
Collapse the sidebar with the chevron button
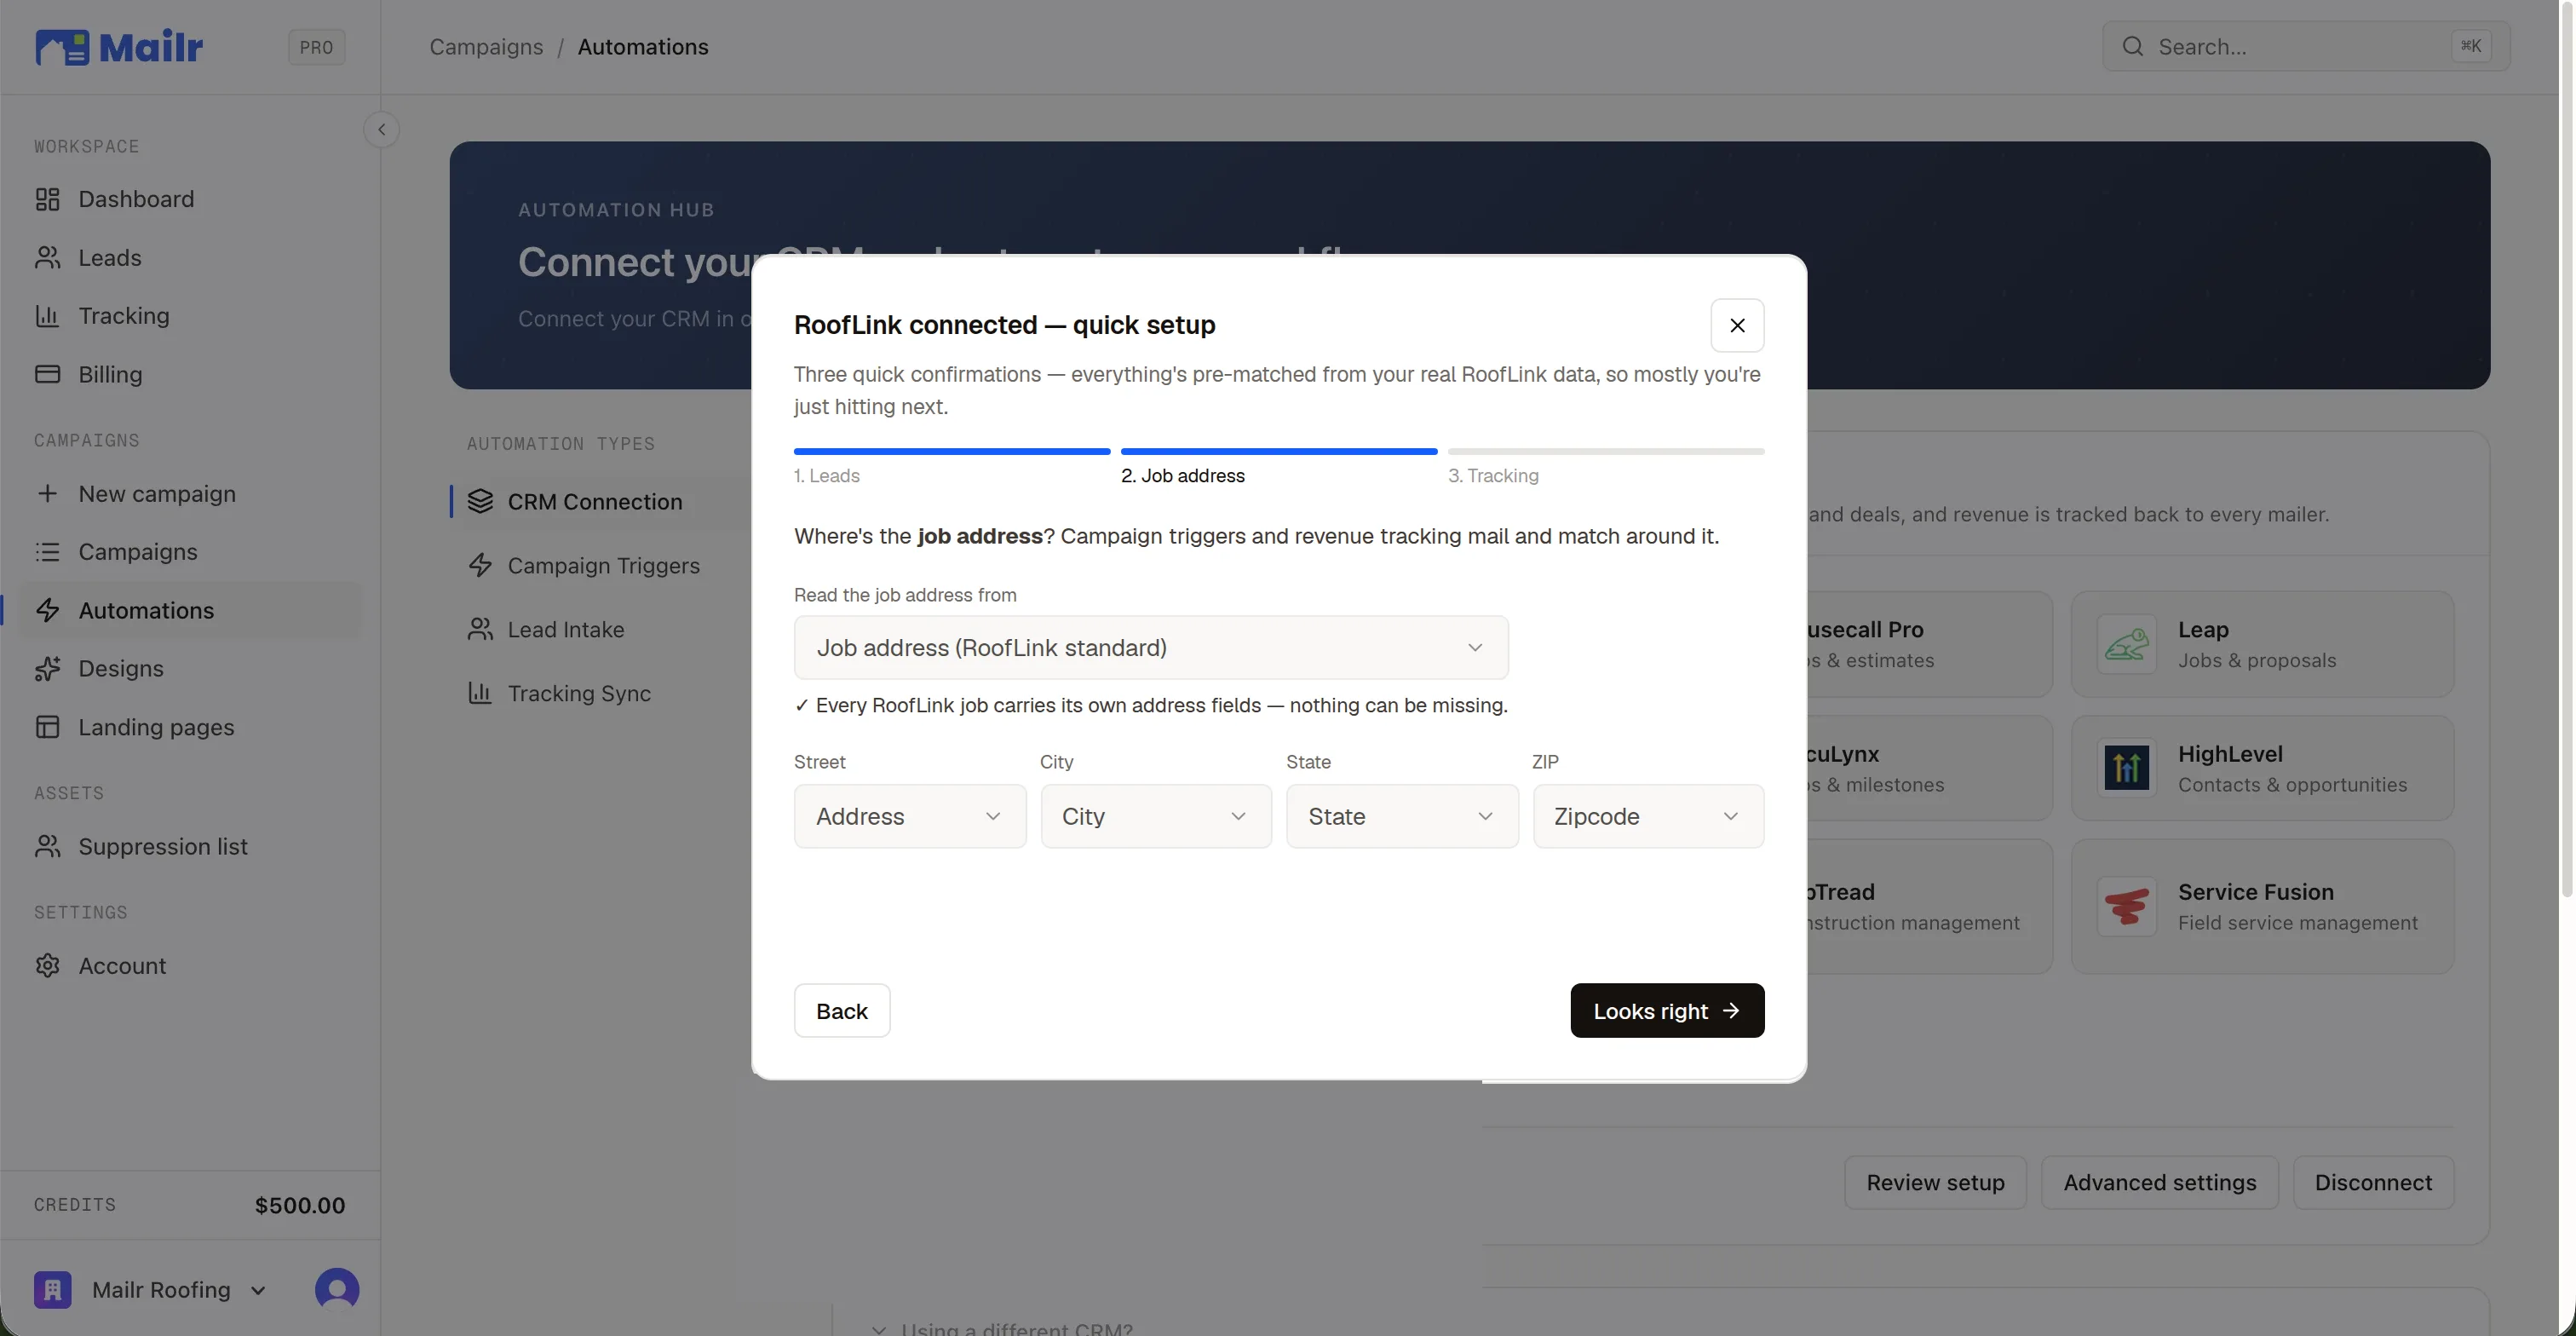pyautogui.click(x=381, y=130)
